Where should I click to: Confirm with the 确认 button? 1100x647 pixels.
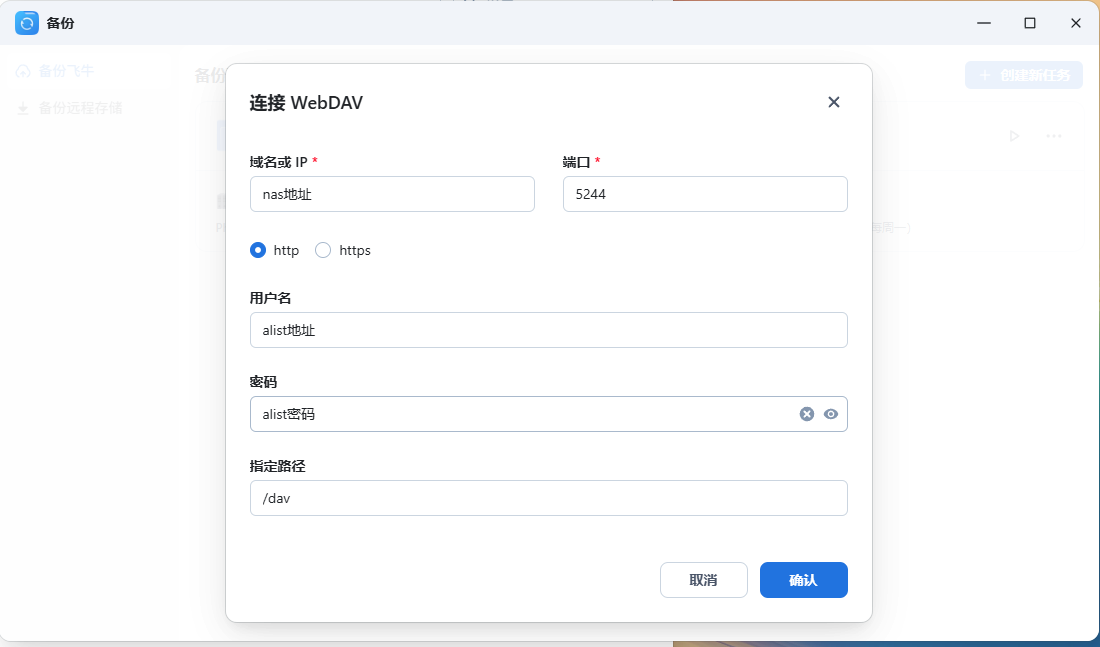tap(803, 580)
